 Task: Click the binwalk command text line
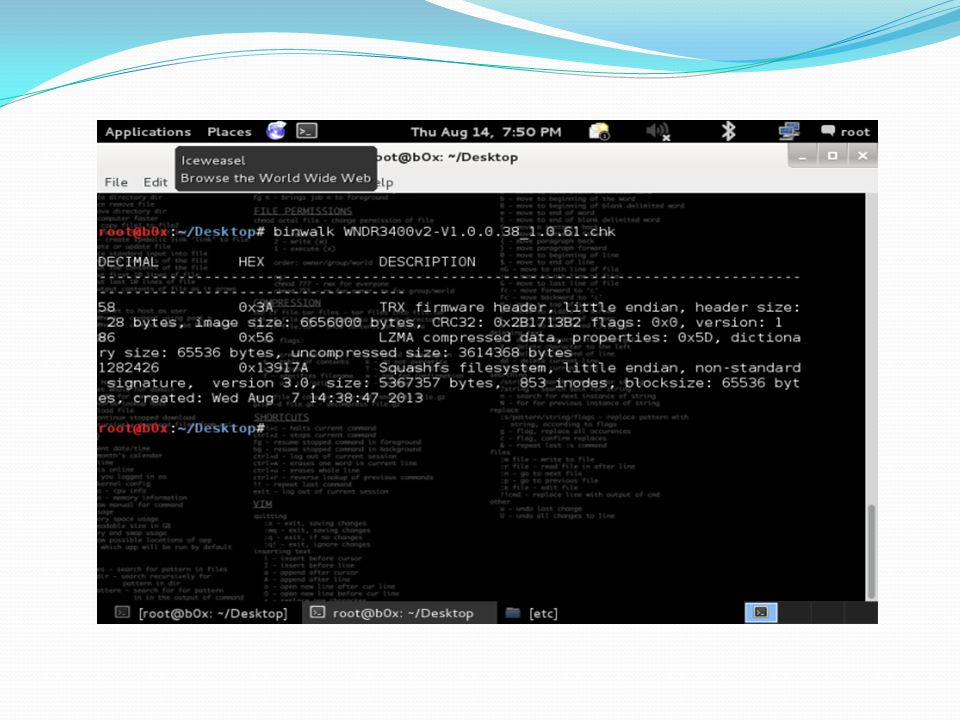coord(444,231)
